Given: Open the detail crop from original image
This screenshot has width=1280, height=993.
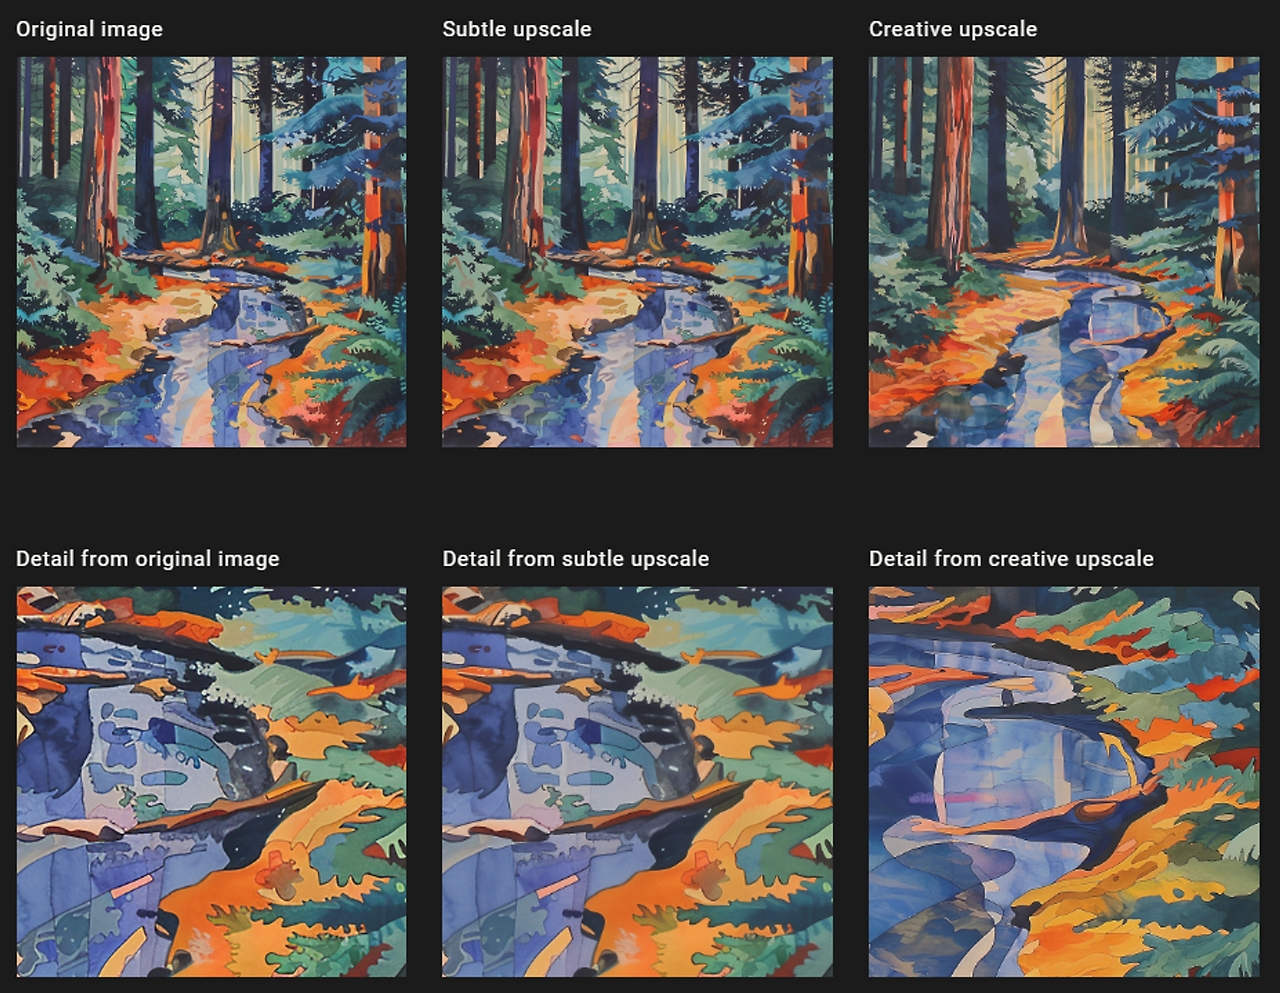Looking at the screenshot, I should click(x=211, y=782).
